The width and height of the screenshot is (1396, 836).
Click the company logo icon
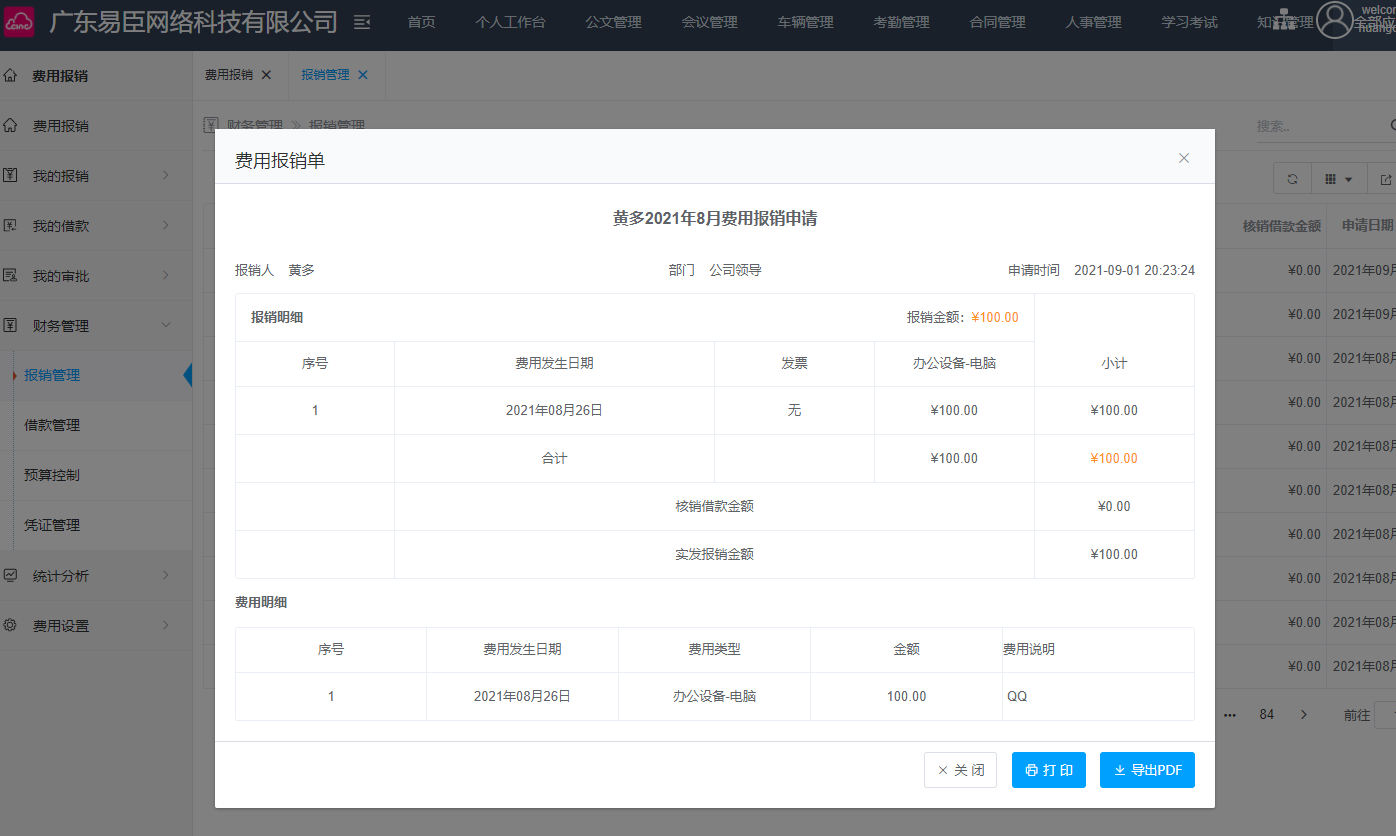[19, 22]
